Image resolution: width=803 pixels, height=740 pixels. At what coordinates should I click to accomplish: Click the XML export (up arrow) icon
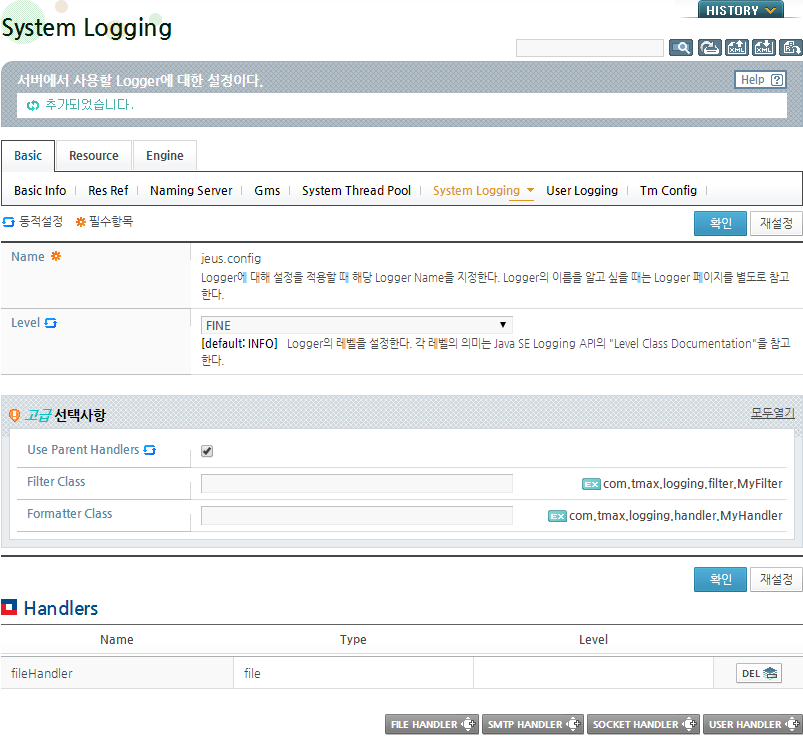coord(737,48)
